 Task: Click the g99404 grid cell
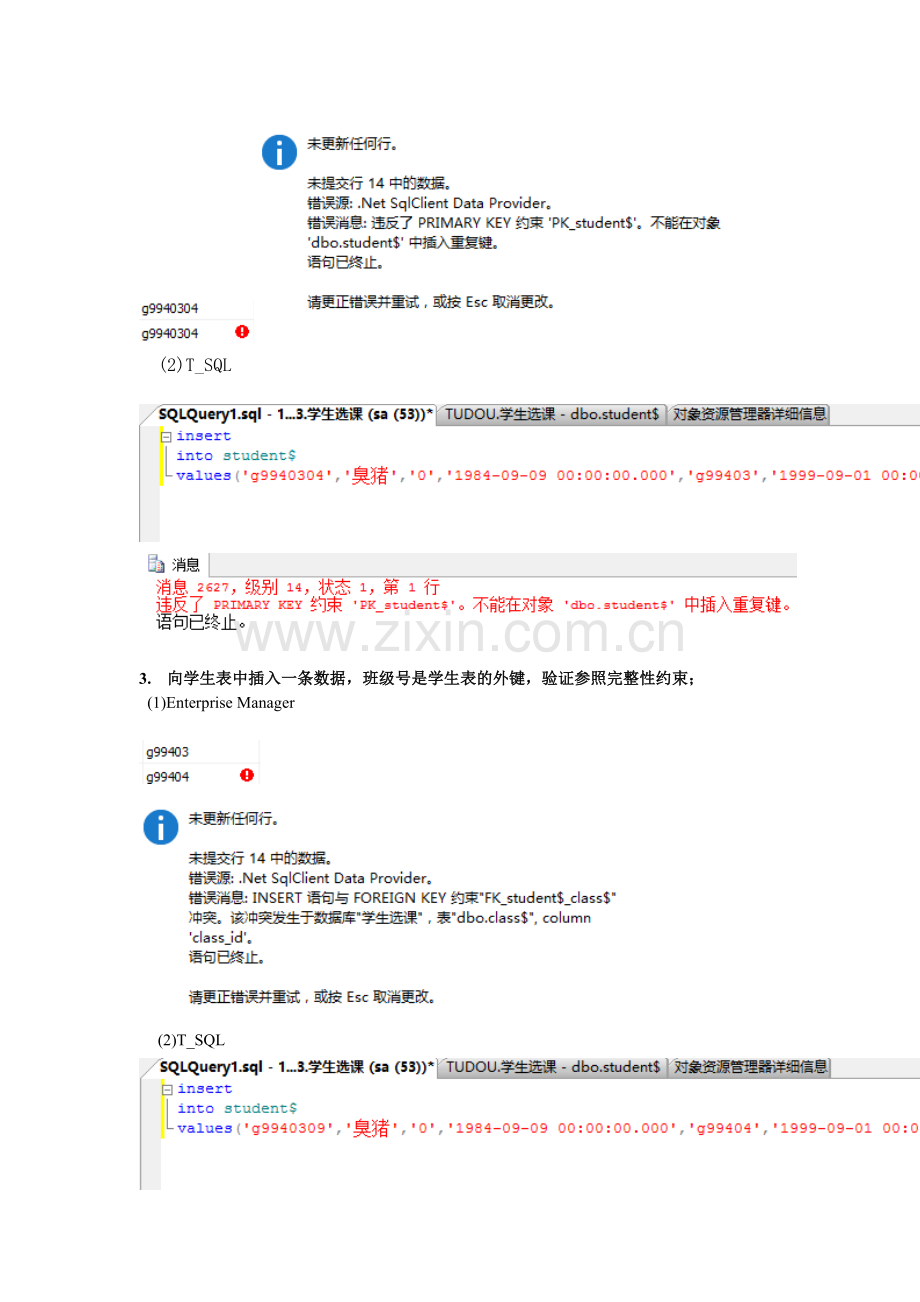(200, 776)
